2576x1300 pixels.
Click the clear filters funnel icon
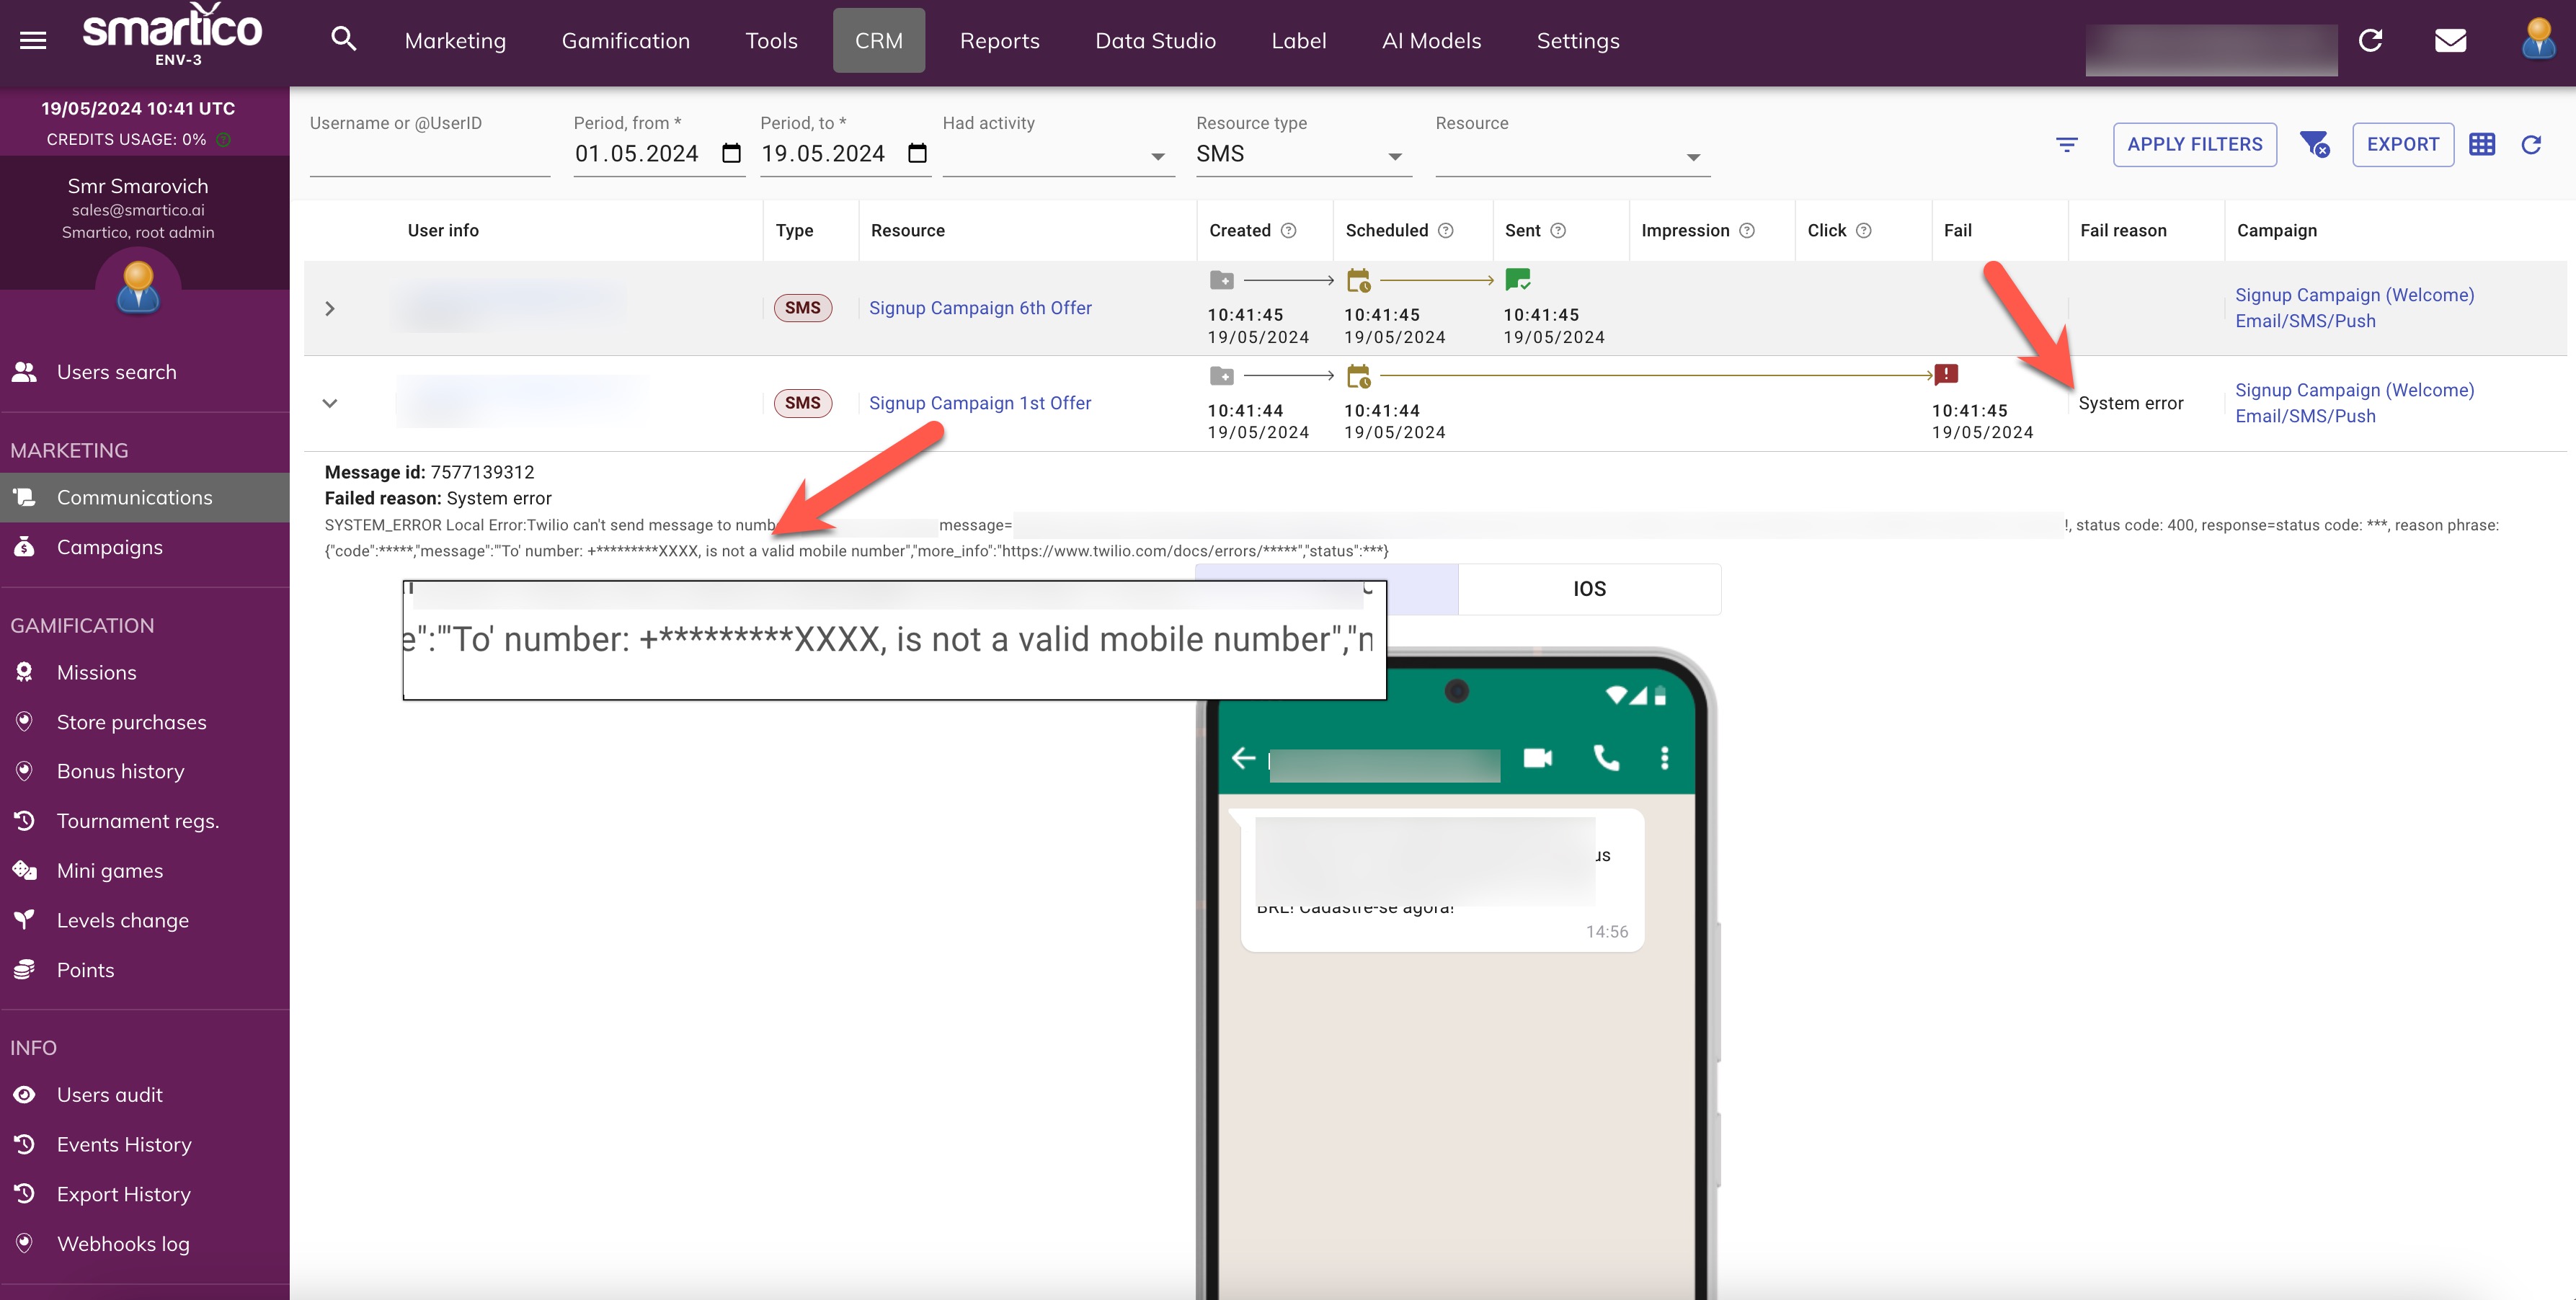point(2314,145)
